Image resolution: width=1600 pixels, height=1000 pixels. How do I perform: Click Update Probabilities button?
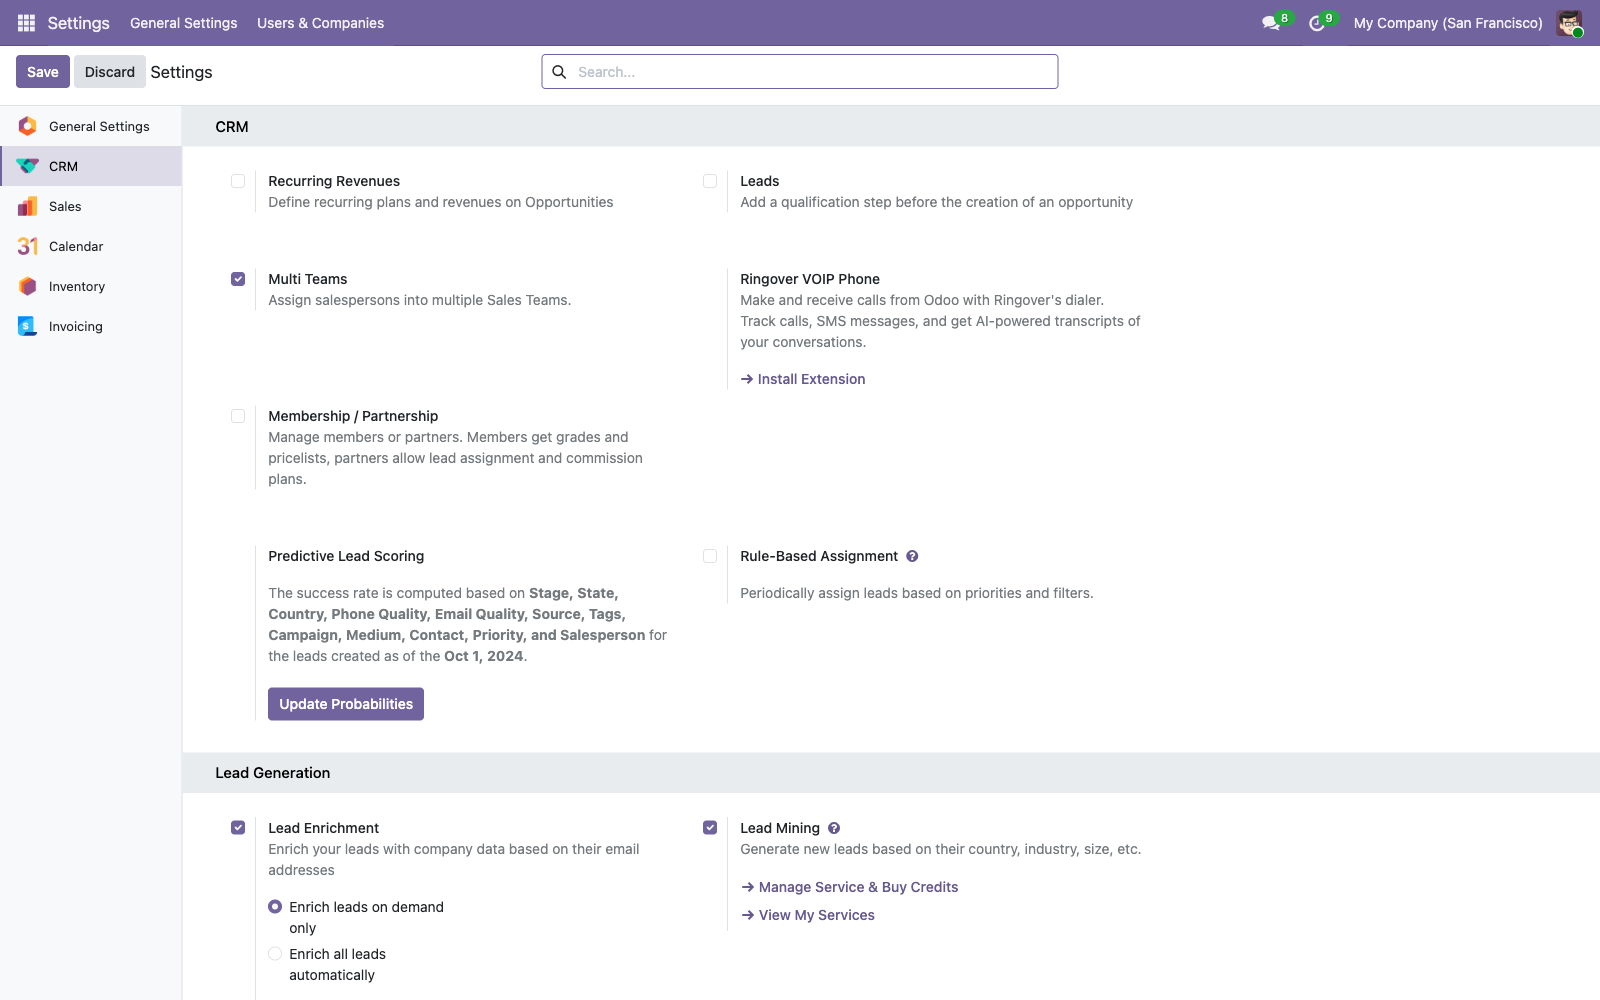click(x=346, y=704)
